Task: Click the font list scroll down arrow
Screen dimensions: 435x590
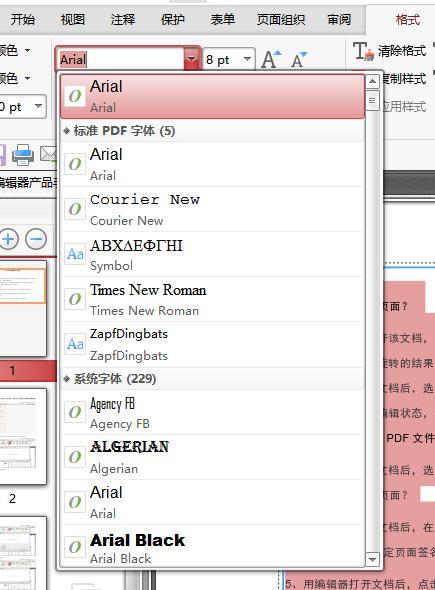Action: coord(372,559)
